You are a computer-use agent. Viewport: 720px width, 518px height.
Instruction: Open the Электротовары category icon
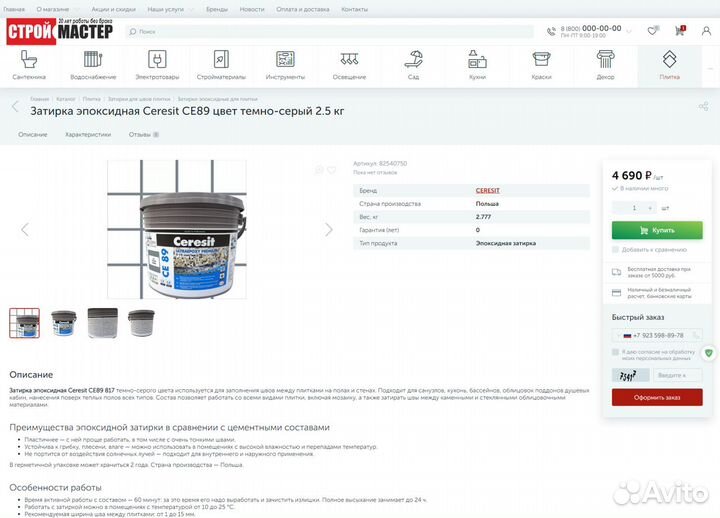[157, 62]
